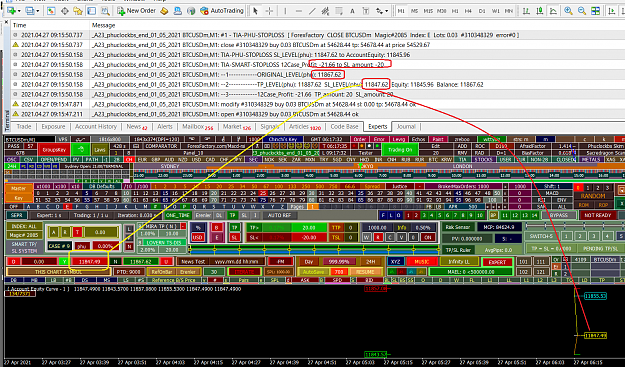Switch chart to M1 timeframe
Viewport: 625px width, 367px height.
point(401,11)
